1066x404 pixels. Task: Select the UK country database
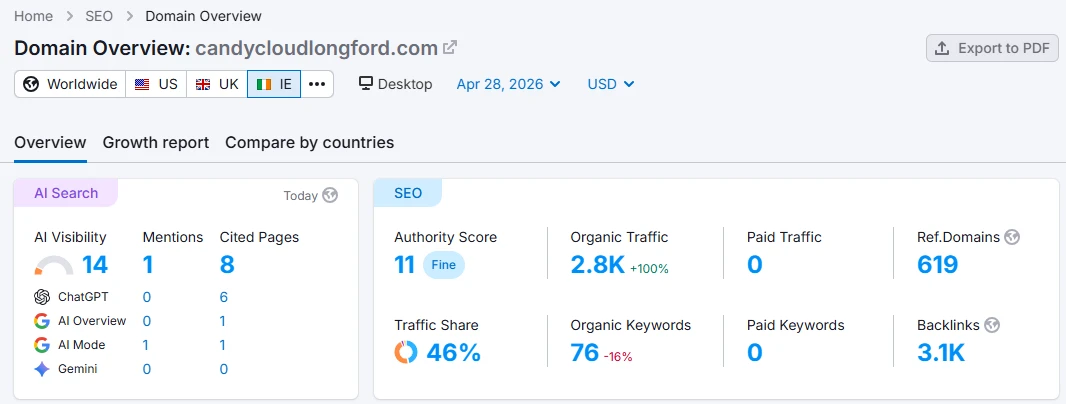pos(217,84)
